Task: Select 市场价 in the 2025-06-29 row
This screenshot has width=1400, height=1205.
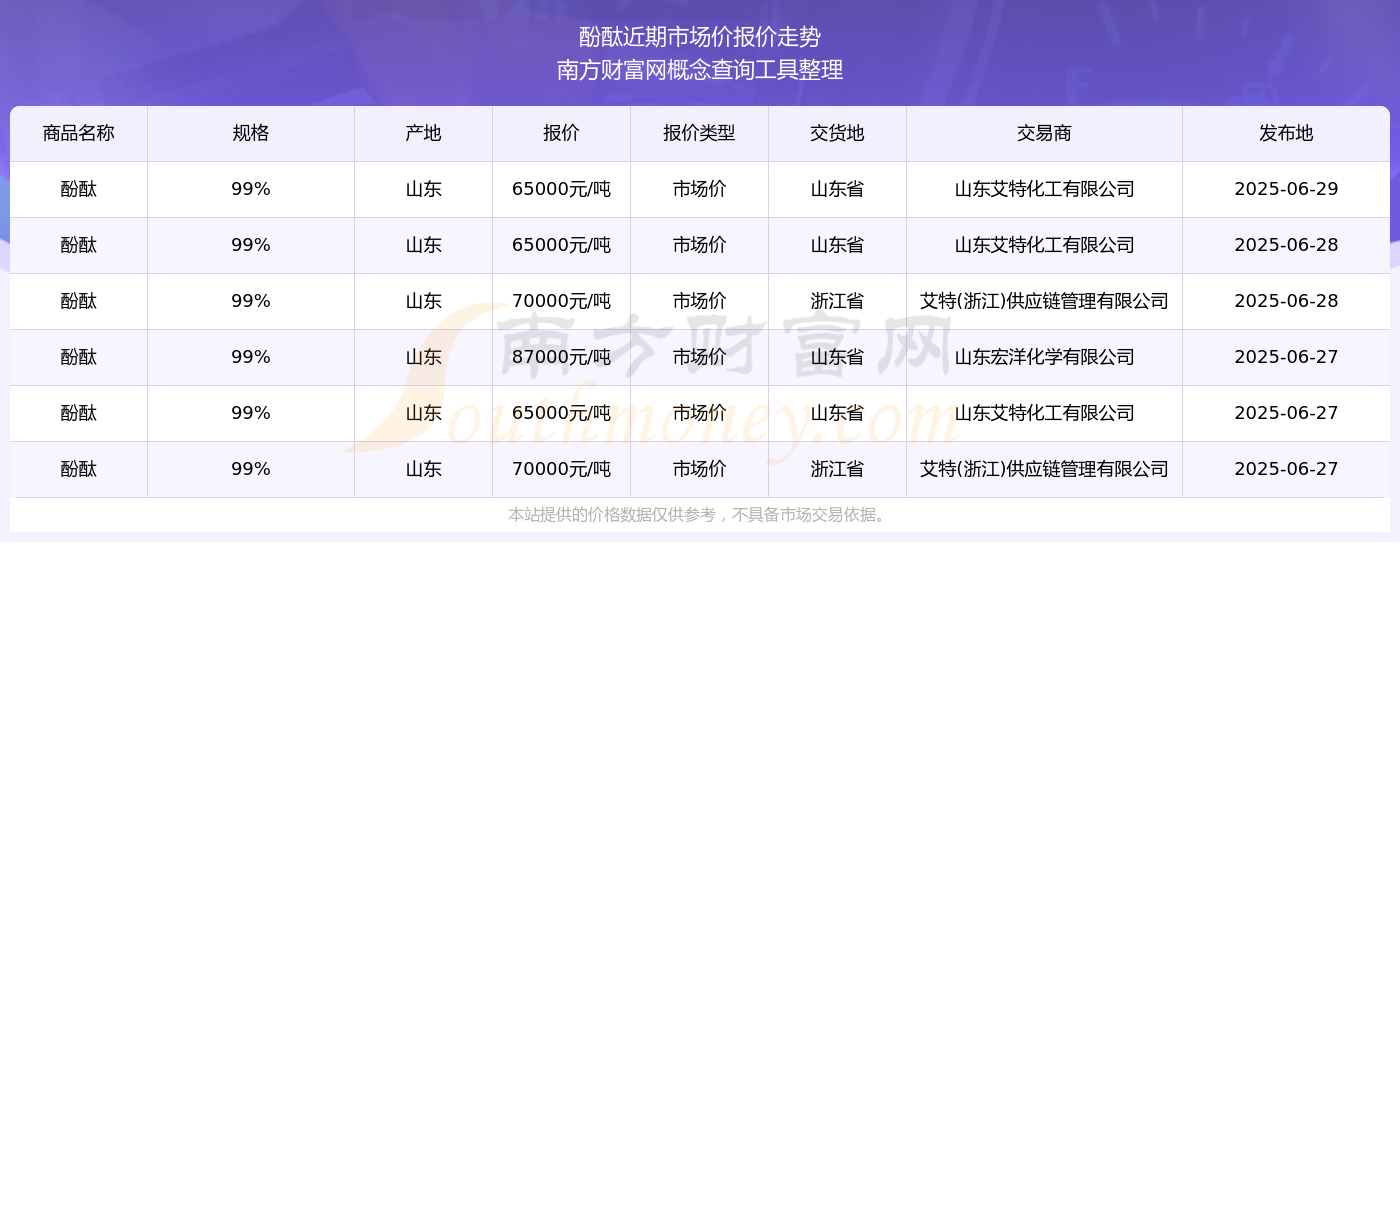Action: coord(700,190)
